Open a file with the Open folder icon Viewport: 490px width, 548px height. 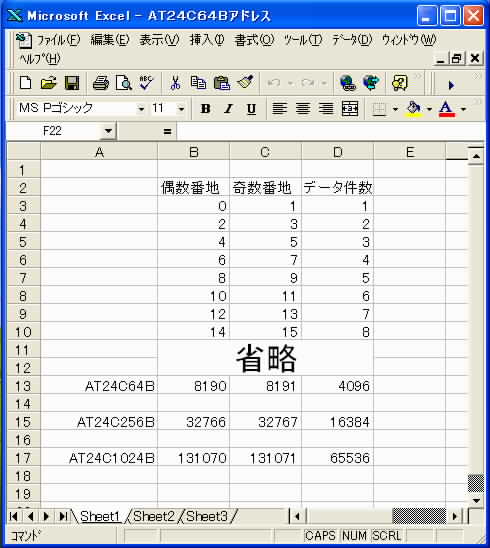(x=48, y=83)
